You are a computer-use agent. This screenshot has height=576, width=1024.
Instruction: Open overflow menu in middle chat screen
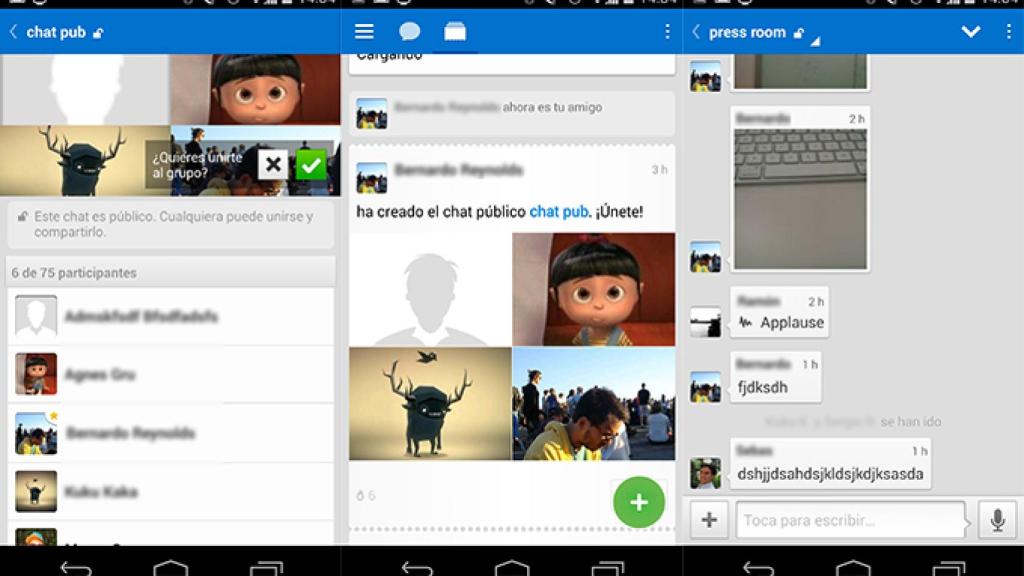tap(668, 31)
